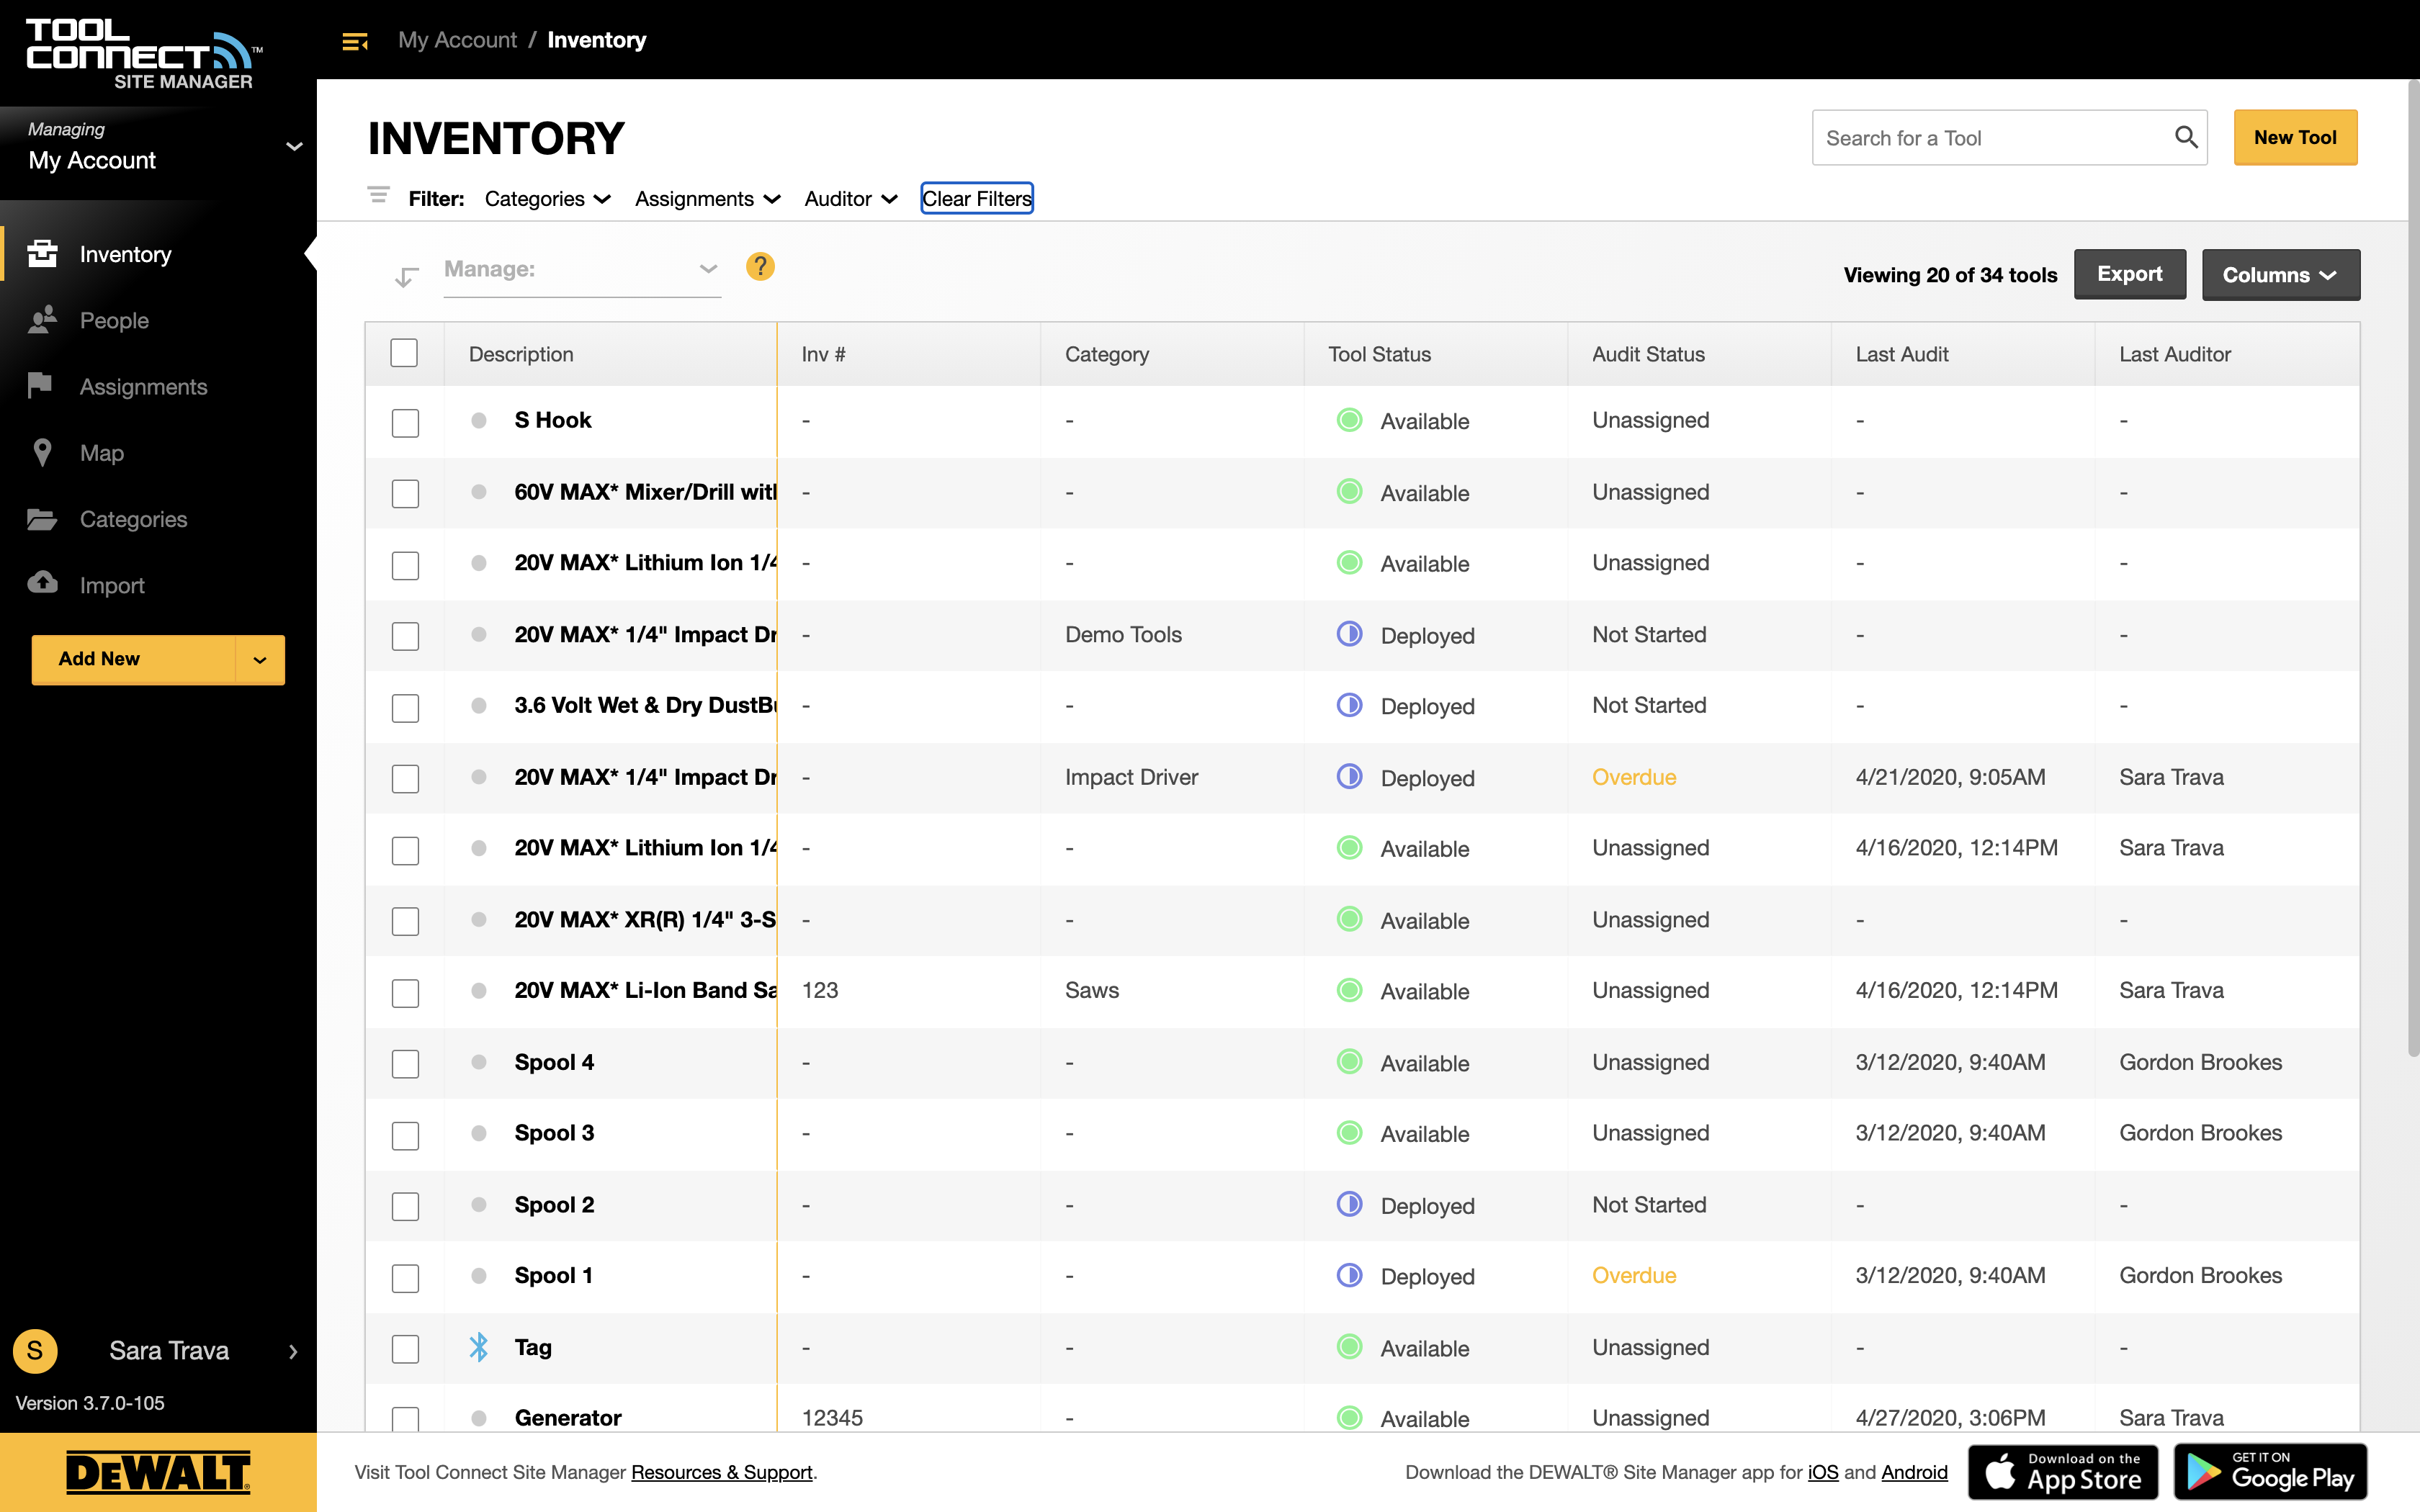Click the New Tool button
The image size is (2420, 1512).
pyautogui.click(x=2295, y=137)
